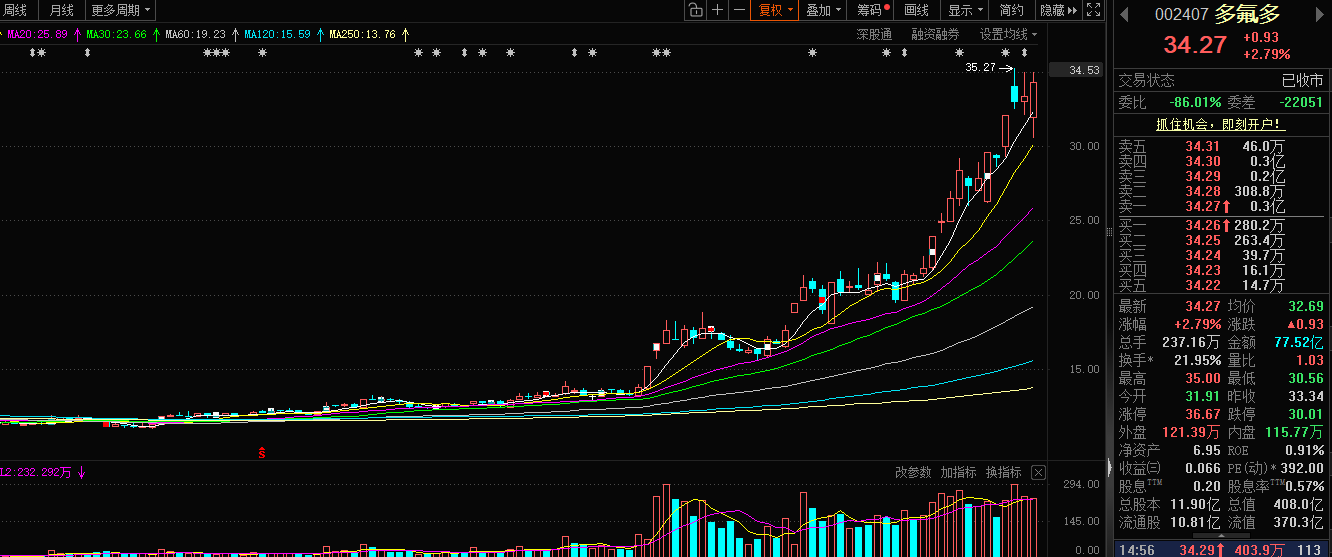Screen dimensions: 1332x557
Task: Click the 深股通 tag
Action: (x=874, y=34)
